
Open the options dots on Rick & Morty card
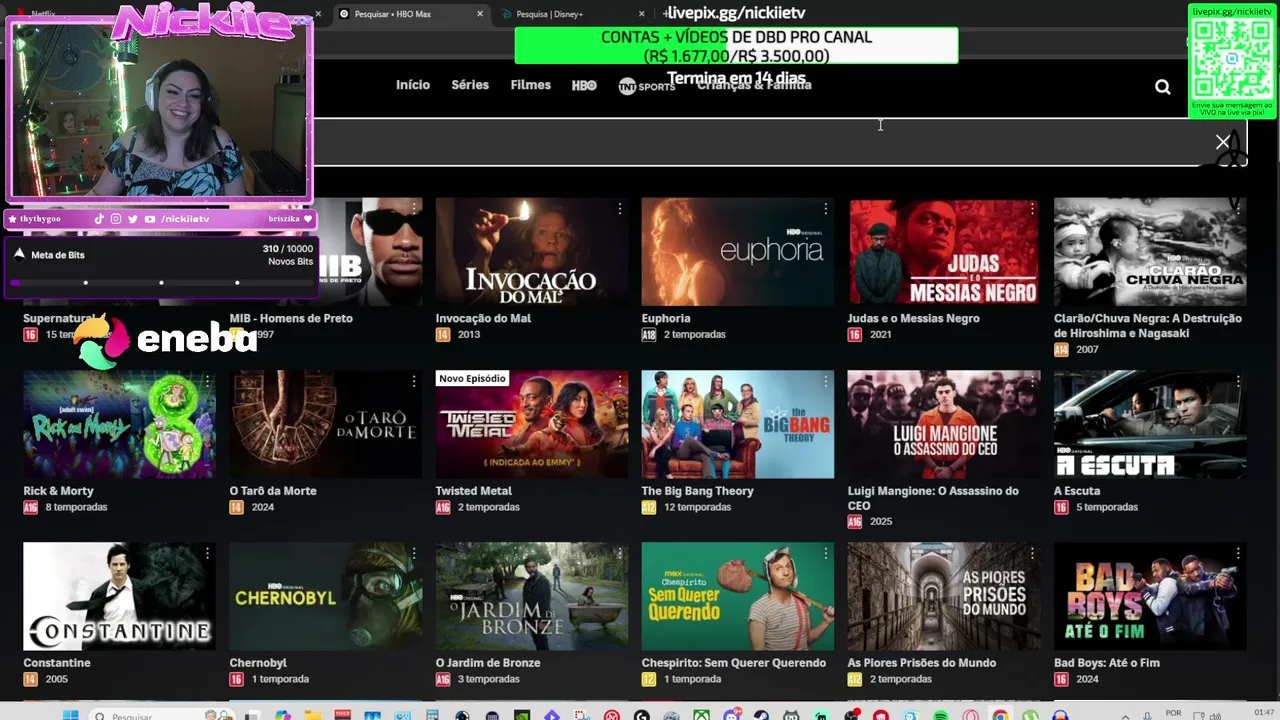click(x=207, y=381)
